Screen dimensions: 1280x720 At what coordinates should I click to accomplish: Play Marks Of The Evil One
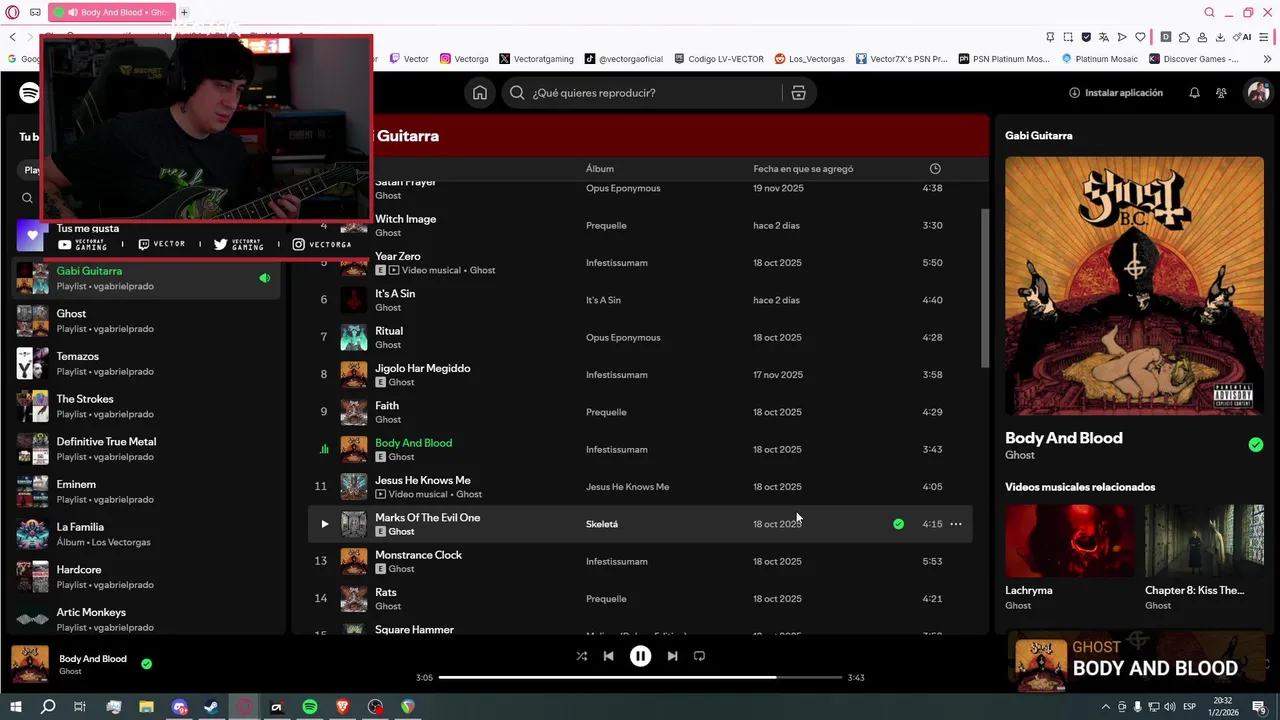coord(324,524)
